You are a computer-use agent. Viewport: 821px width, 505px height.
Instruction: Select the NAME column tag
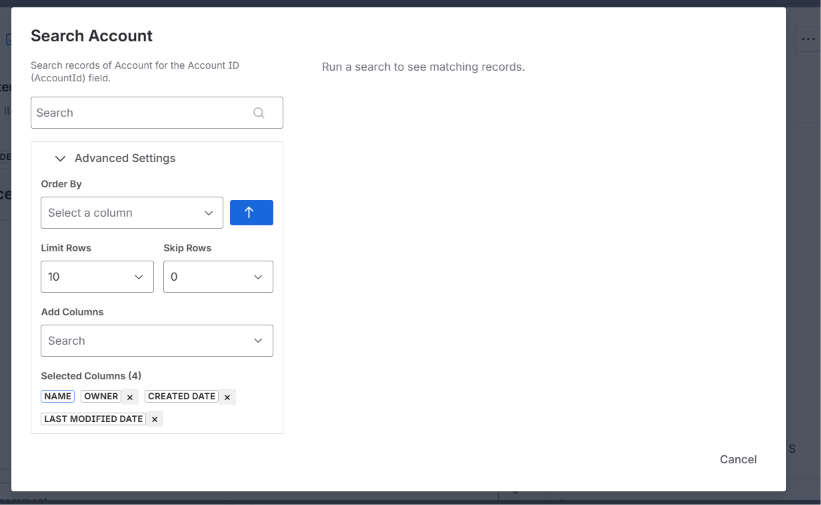click(58, 397)
